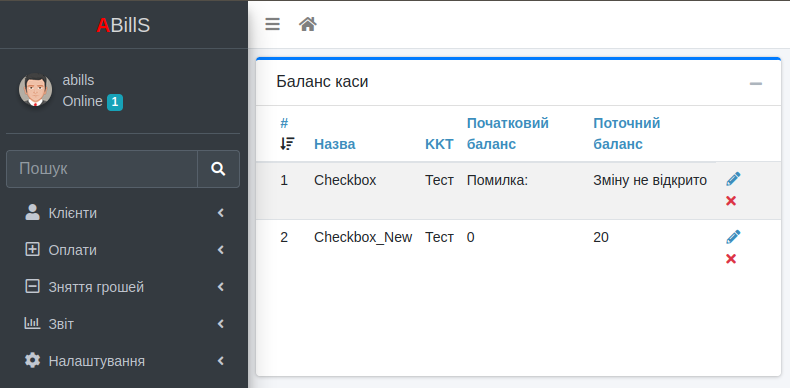Expand the Клієнти menu chevron
This screenshot has height=388, width=790.
pyautogui.click(x=221, y=213)
